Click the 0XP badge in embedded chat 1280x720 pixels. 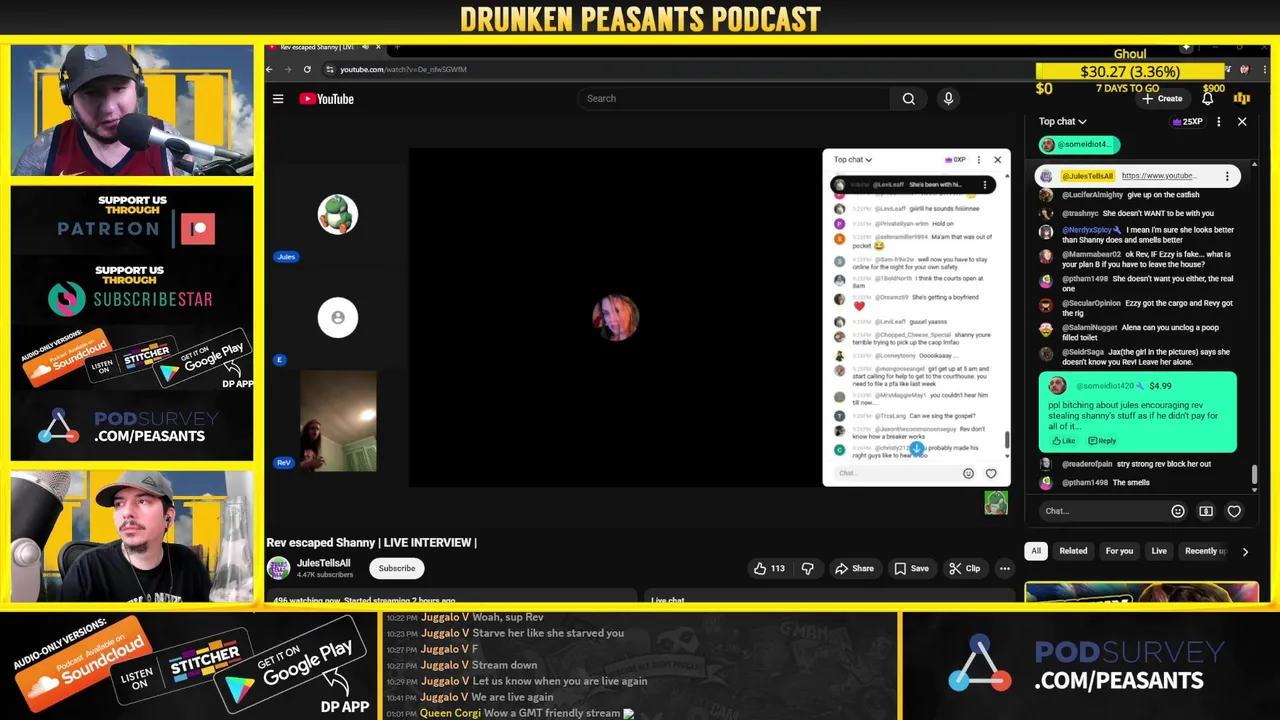coord(955,160)
